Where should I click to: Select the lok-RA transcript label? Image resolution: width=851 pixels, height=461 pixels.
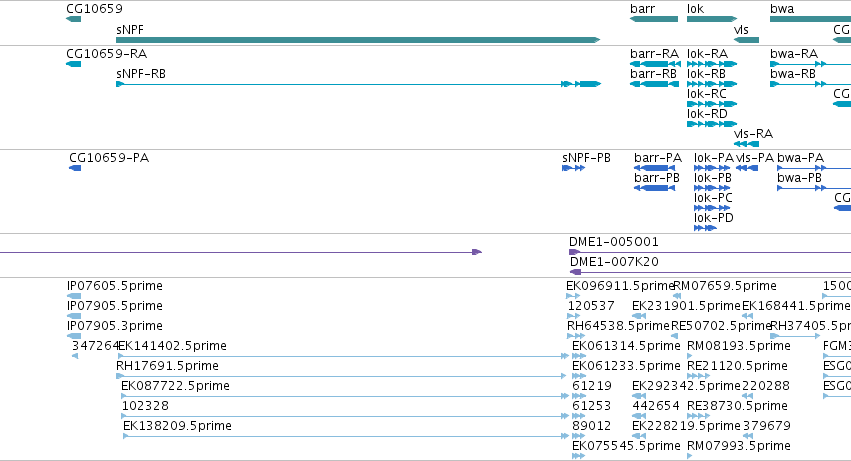[x=707, y=54]
